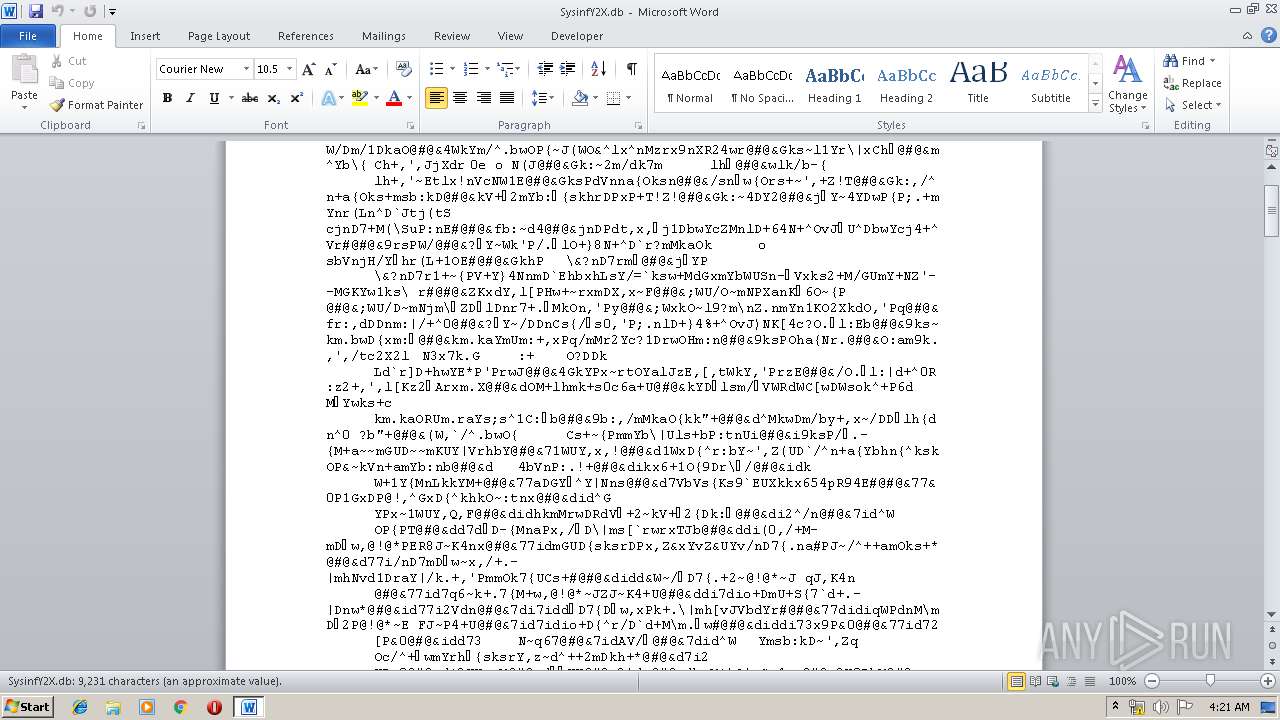Apply superscript formatting
This screenshot has height=720, width=1280.
tap(296, 98)
